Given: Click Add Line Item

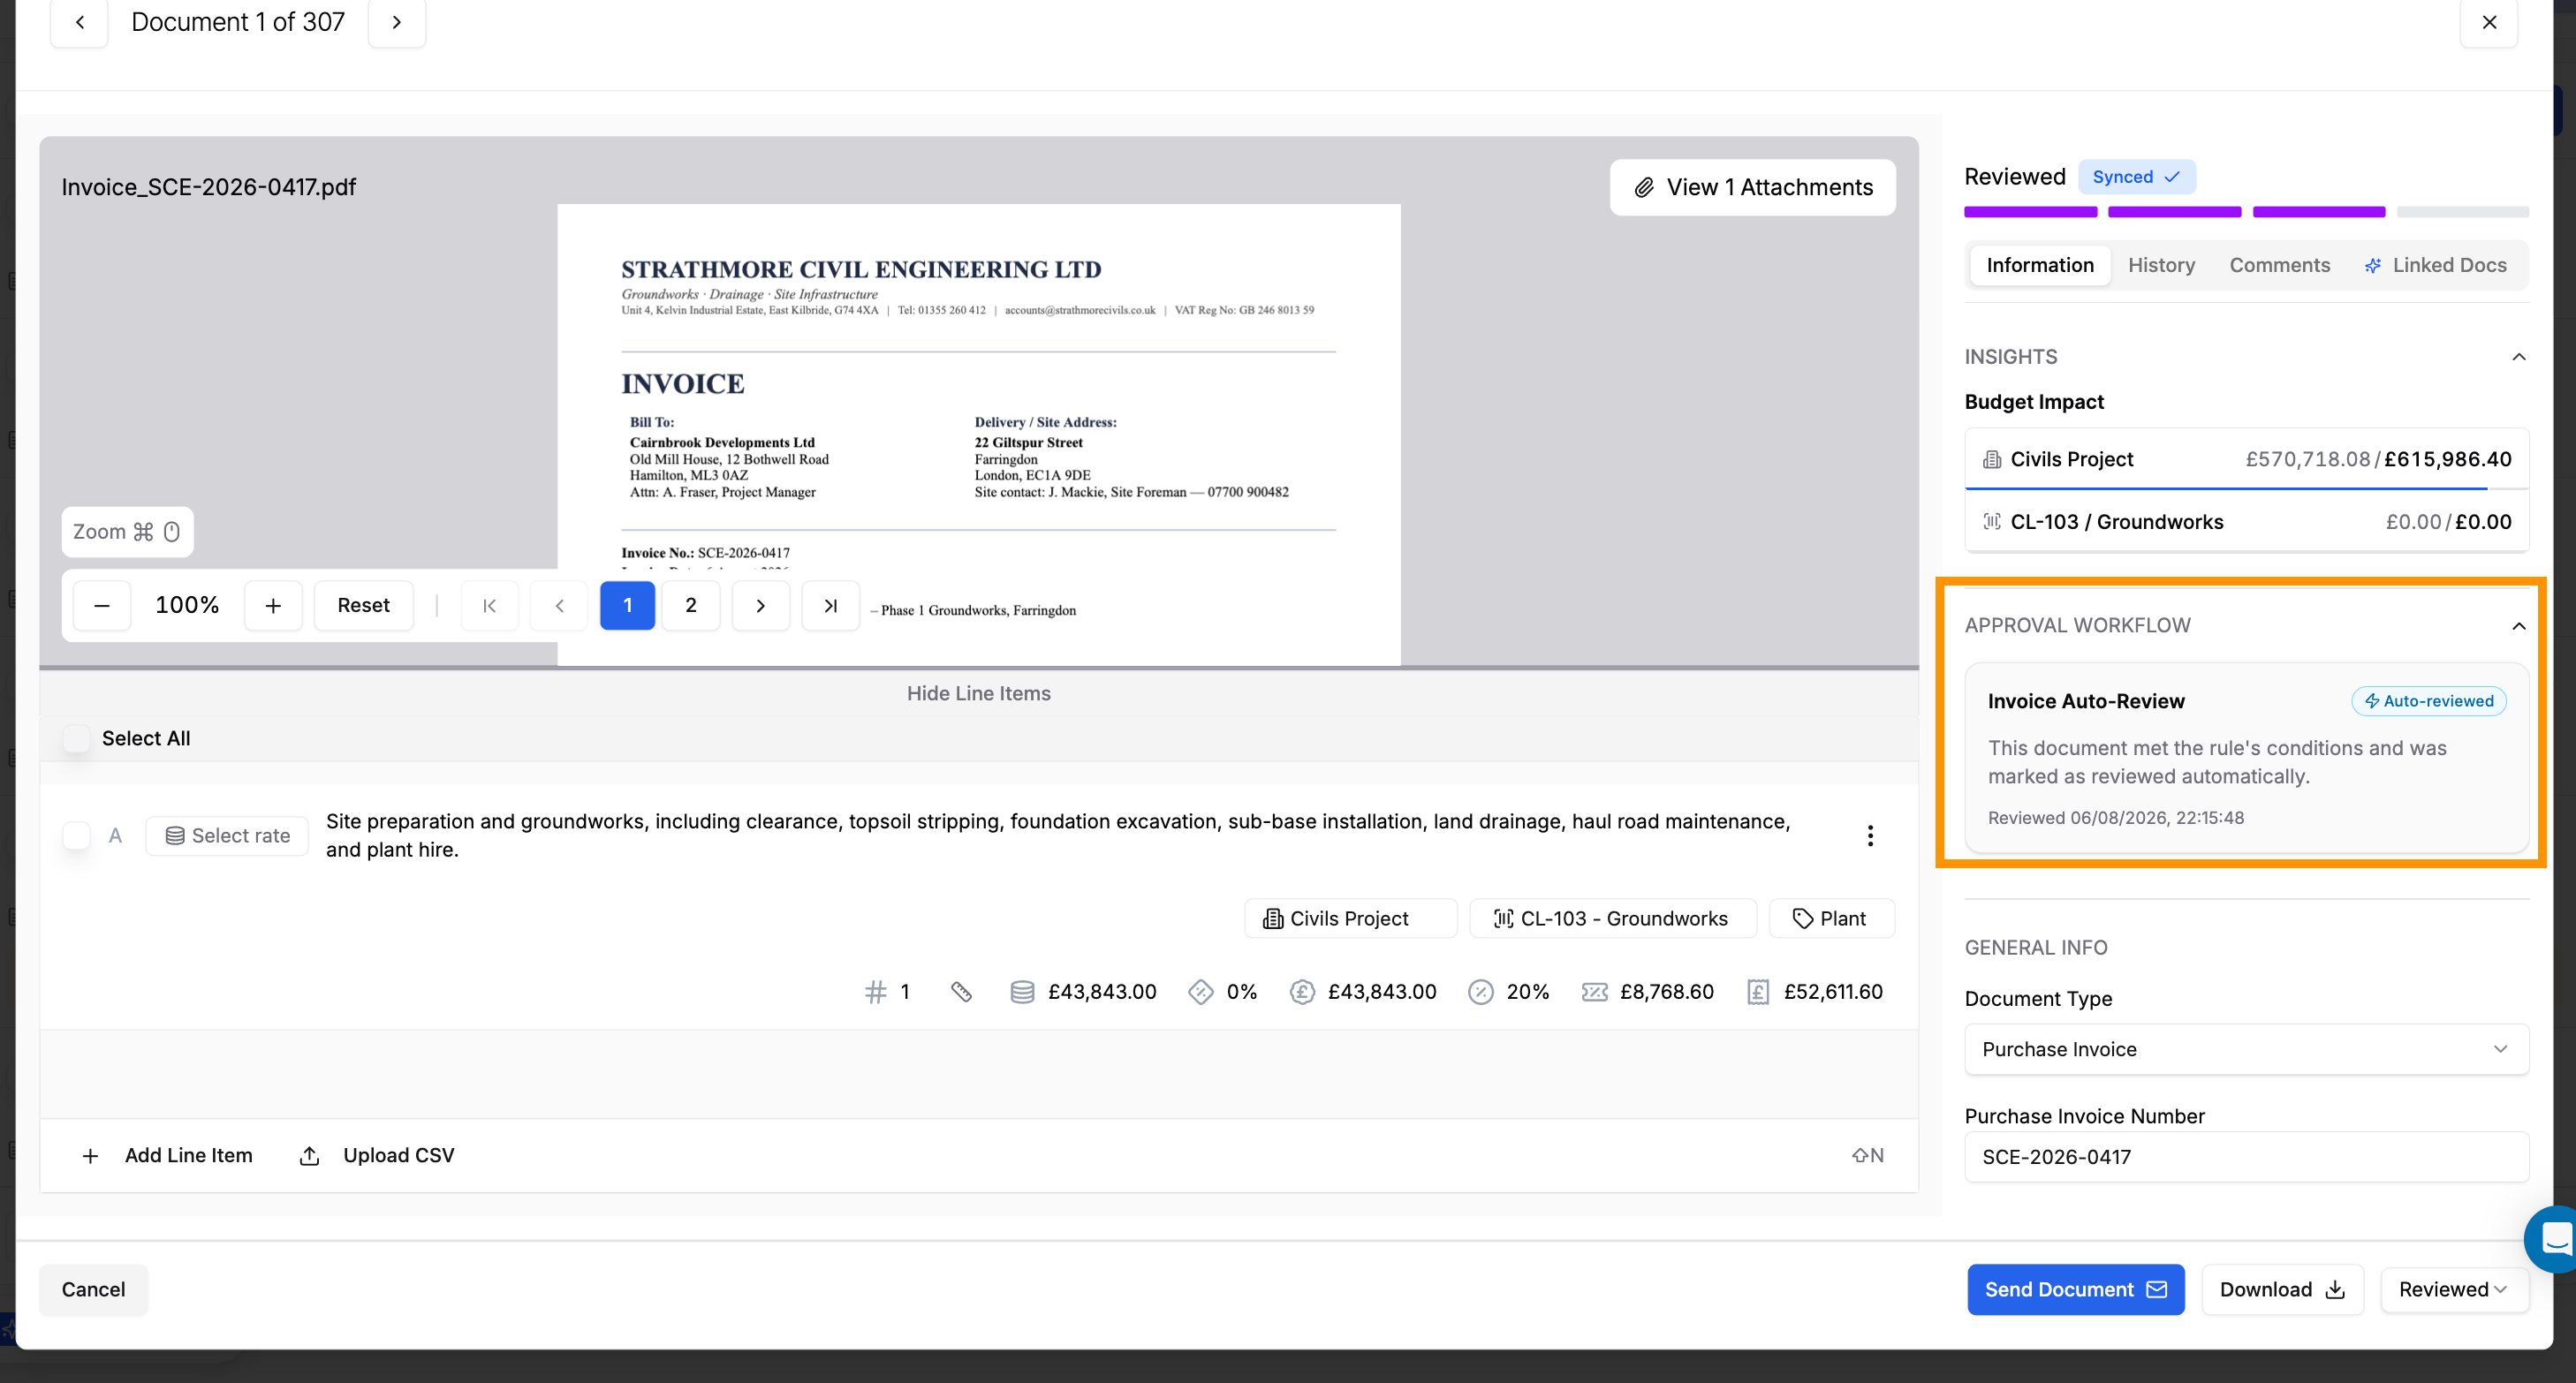Looking at the screenshot, I should click(167, 1155).
